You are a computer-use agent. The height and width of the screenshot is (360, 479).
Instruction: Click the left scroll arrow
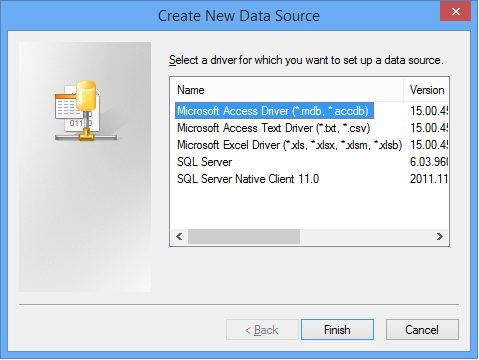[179, 236]
